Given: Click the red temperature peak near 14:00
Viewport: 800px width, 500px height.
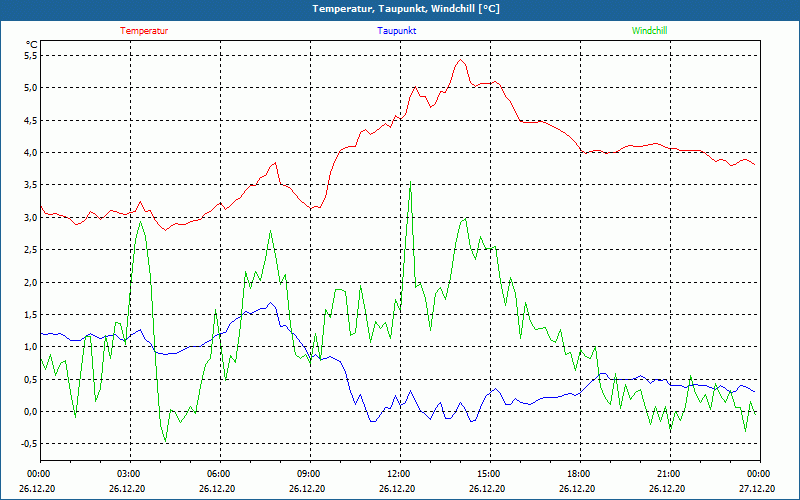Looking at the screenshot, I should (460, 60).
